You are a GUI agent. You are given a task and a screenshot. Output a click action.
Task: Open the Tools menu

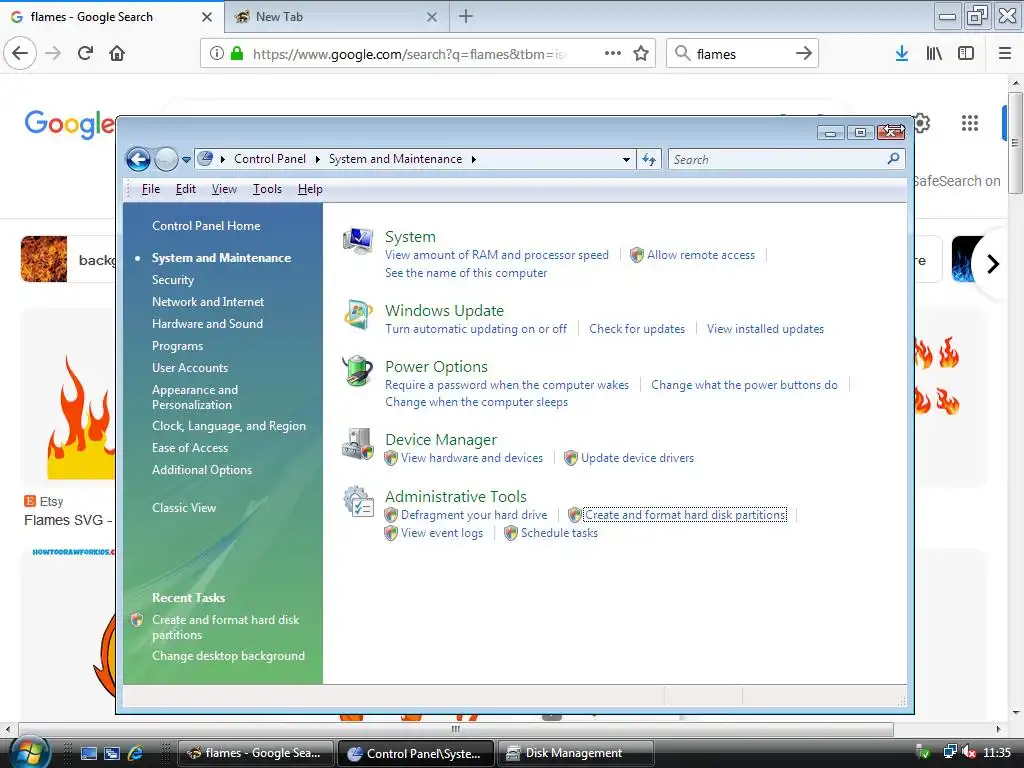coord(267,189)
